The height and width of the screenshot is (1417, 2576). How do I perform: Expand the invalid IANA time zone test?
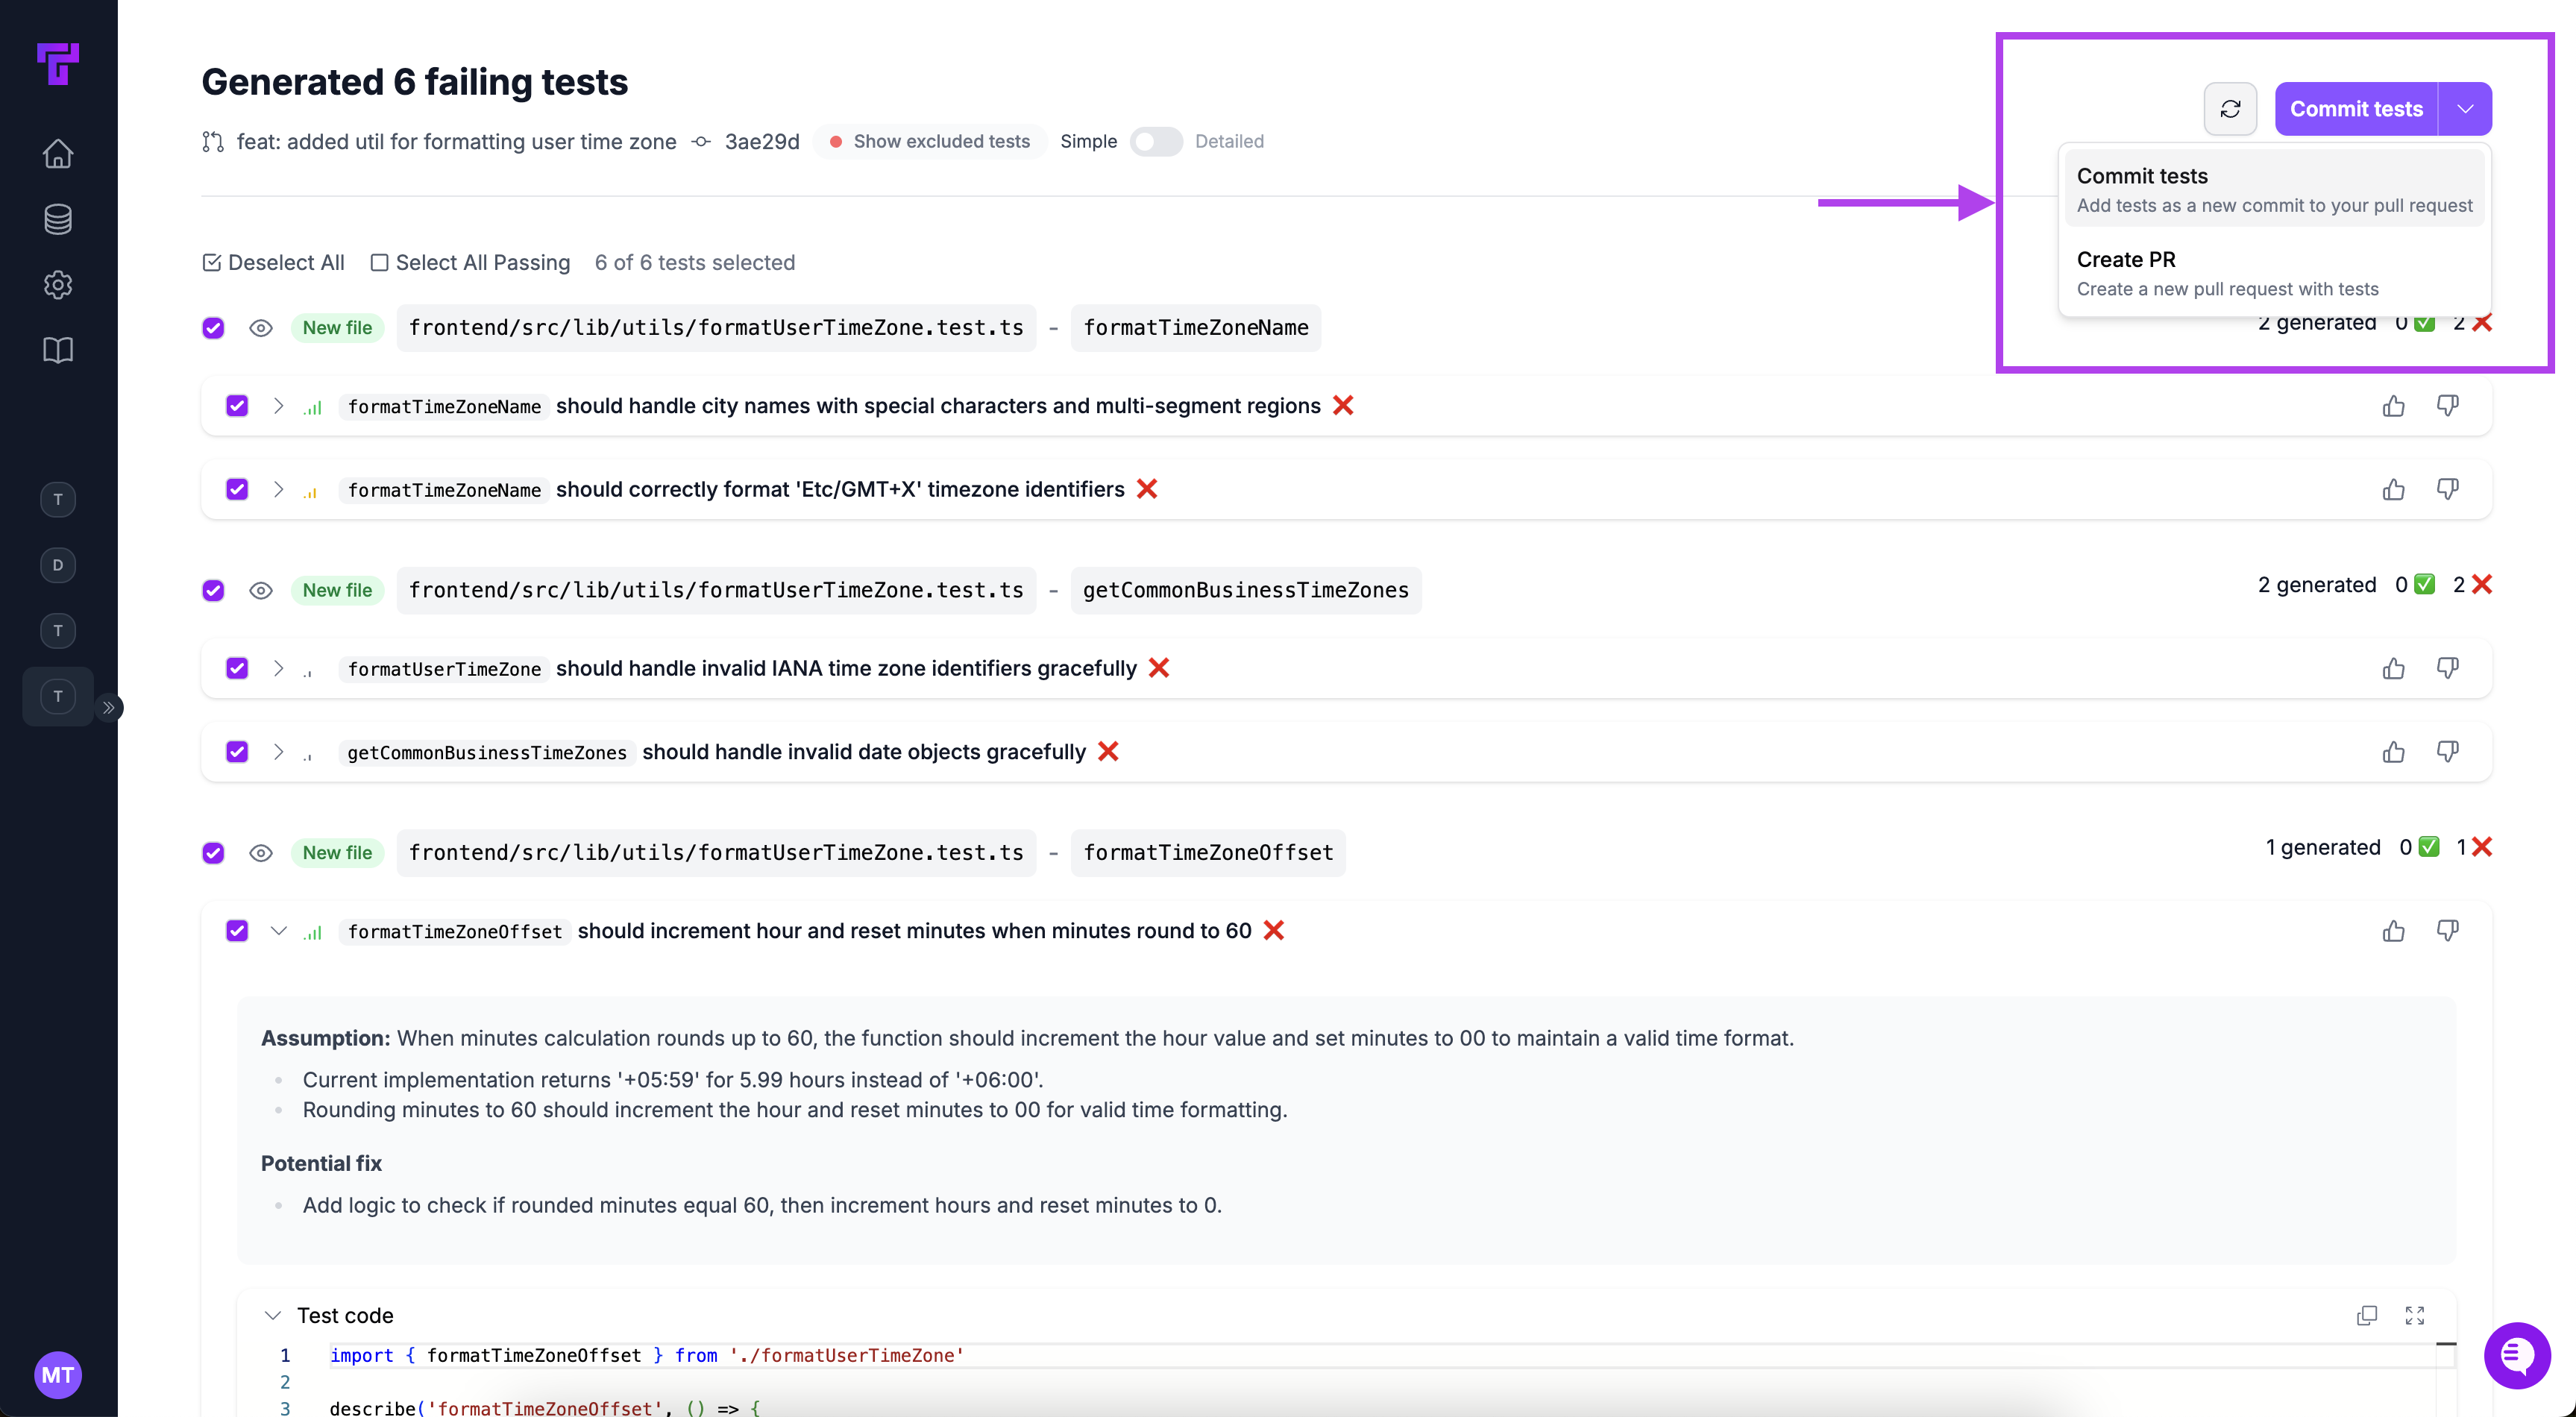(x=279, y=668)
